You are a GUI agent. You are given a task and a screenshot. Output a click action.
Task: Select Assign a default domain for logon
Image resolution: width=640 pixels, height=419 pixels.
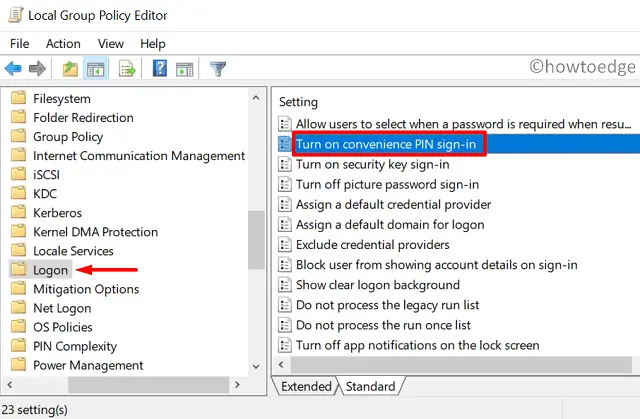(x=390, y=224)
